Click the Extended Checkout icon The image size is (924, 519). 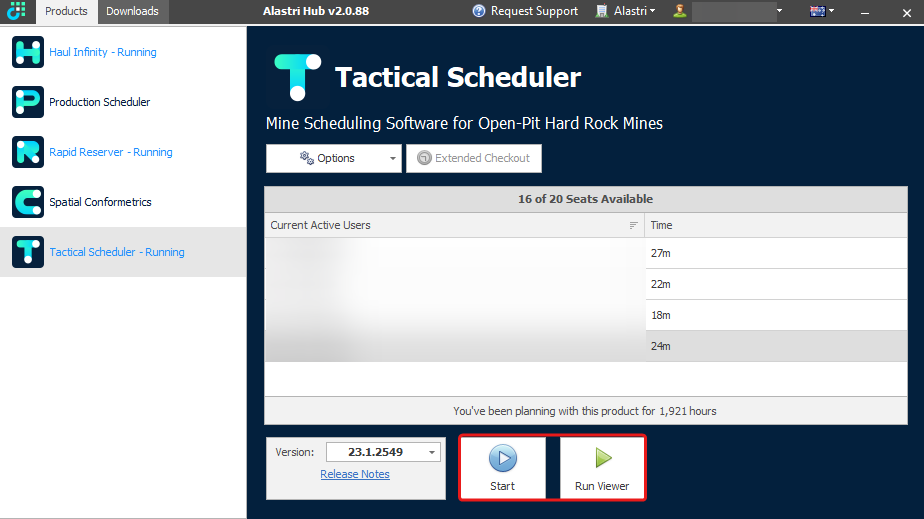pos(424,158)
